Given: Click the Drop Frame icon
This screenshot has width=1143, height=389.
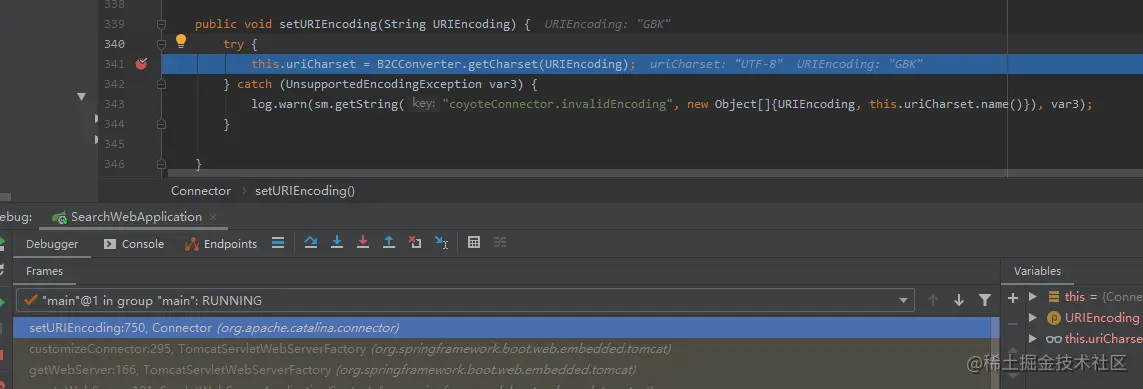Looking at the screenshot, I should [x=415, y=243].
